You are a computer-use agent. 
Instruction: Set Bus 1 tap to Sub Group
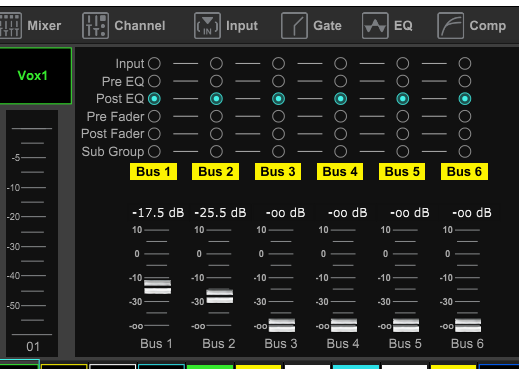coord(154,152)
